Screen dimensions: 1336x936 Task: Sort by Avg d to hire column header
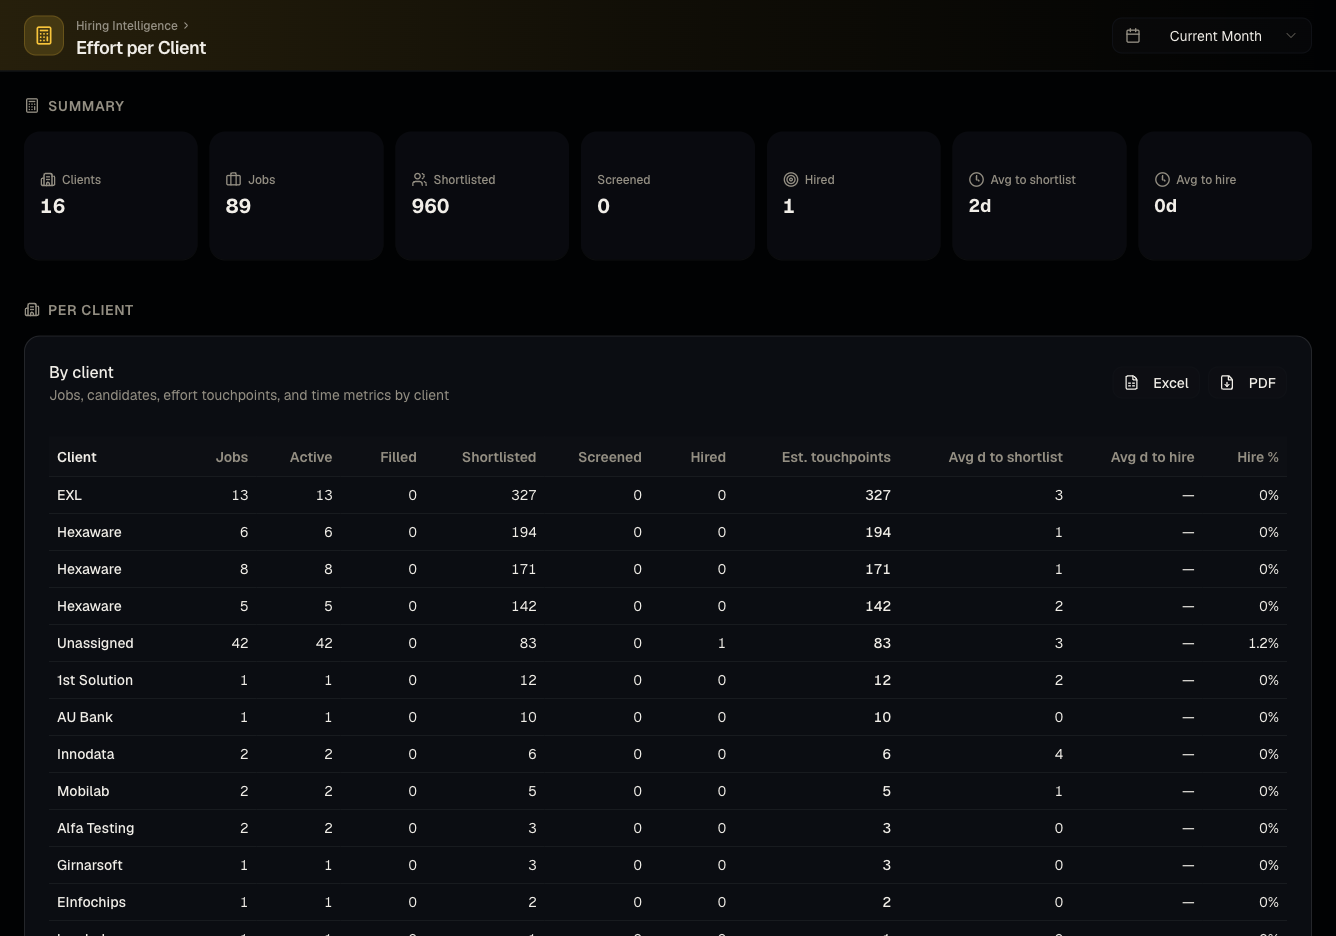[1152, 457]
